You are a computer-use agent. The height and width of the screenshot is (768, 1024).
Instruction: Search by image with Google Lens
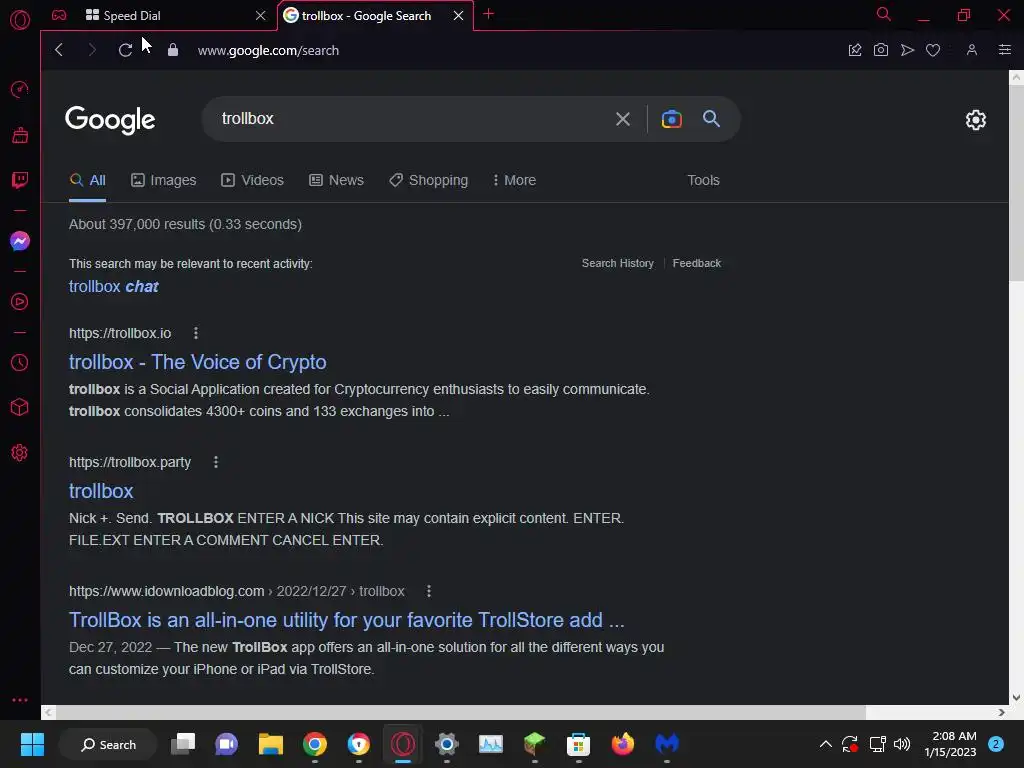[x=671, y=119]
